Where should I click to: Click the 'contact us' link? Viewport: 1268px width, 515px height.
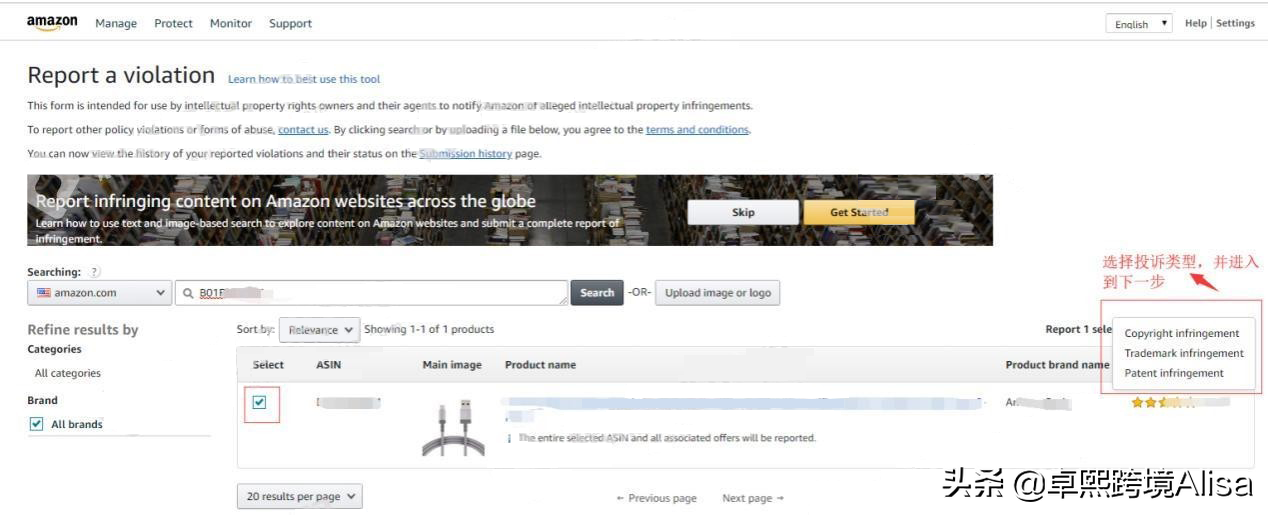[x=303, y=130]
